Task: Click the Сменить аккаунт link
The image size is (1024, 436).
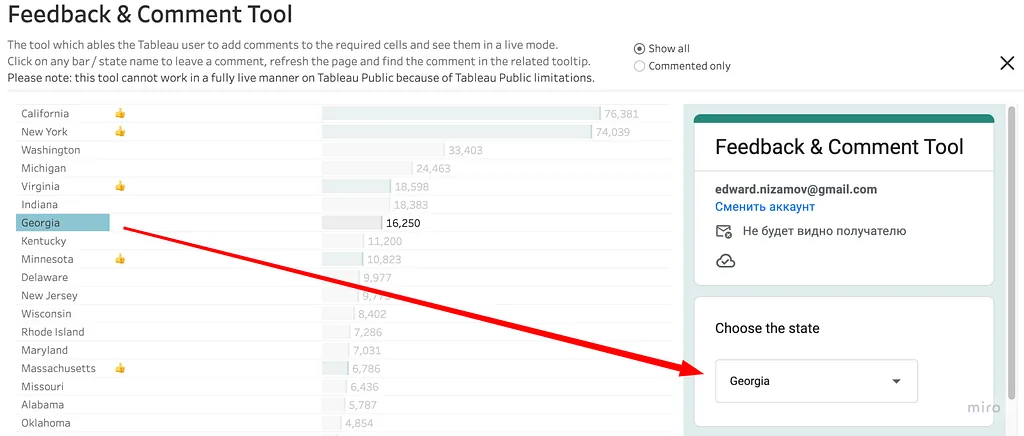Action: point(765,207)
